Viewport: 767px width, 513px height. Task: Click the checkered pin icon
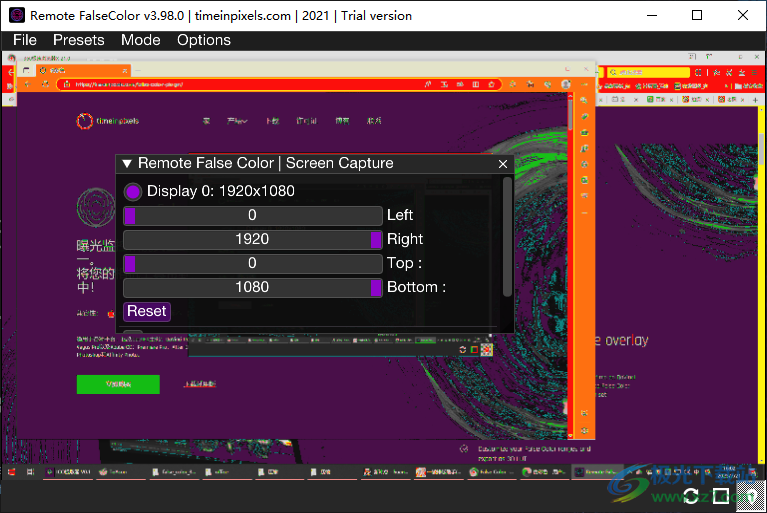pos(751,496)
